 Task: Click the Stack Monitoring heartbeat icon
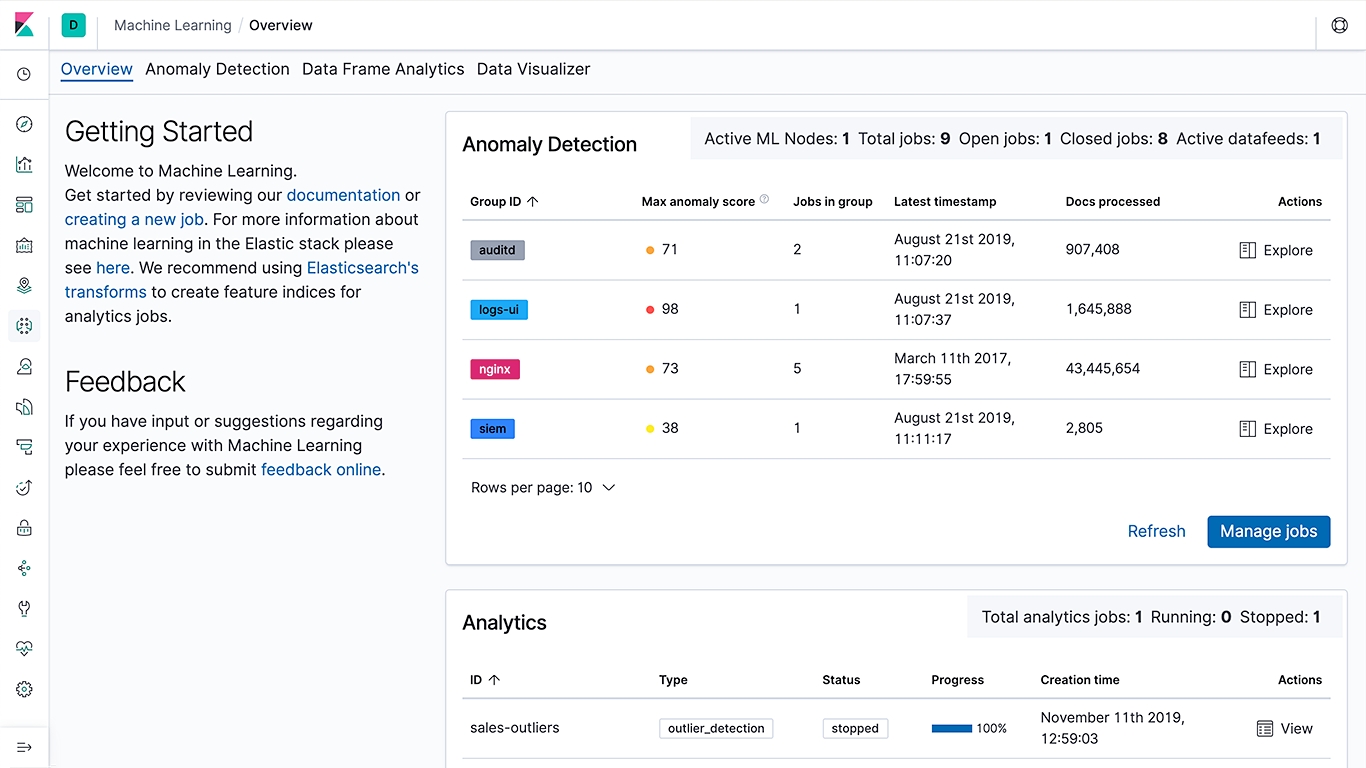pyautogui.click(x=24, y=648)
